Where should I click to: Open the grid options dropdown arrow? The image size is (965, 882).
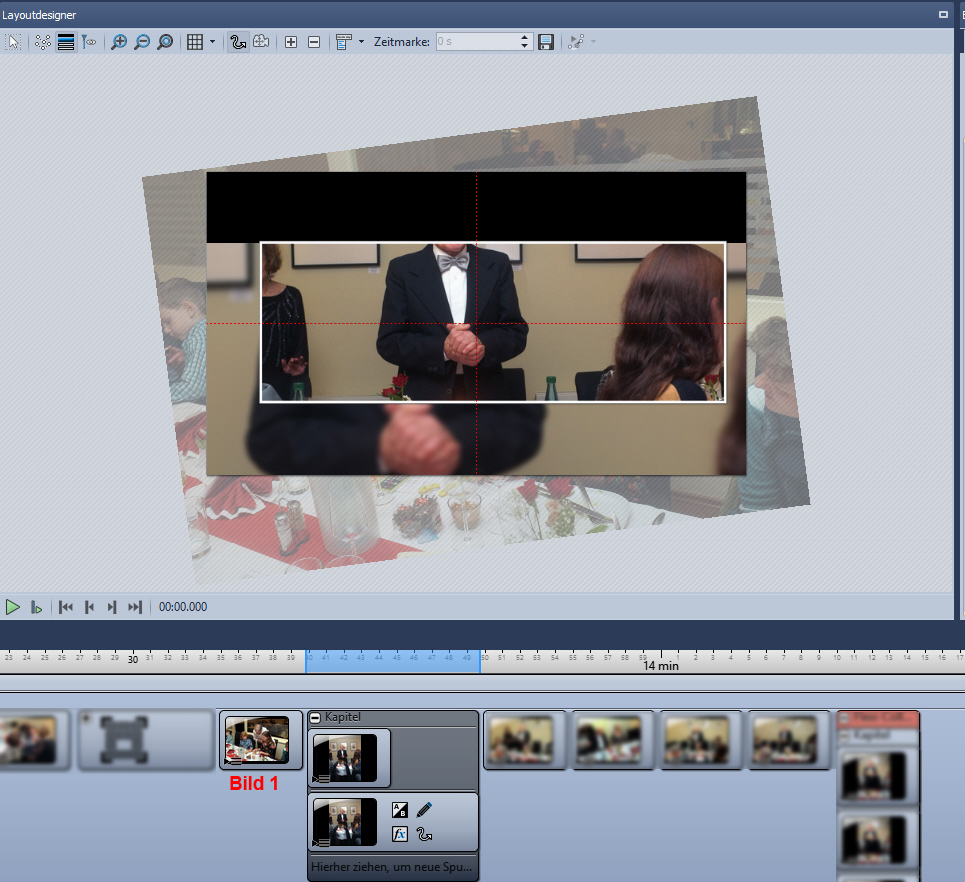point(212,42)
